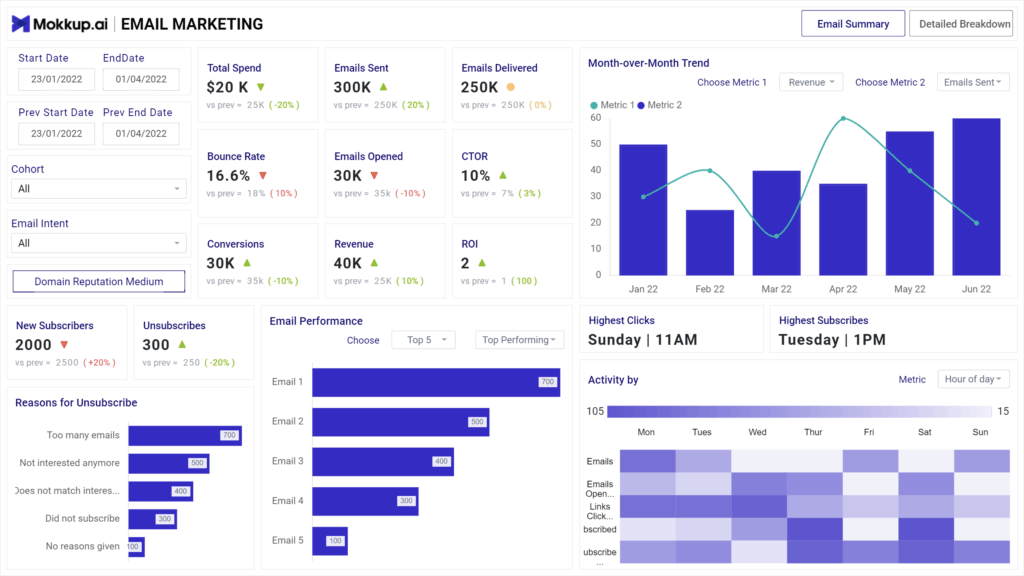Click the activity heatmap gradient legend bar
The image size is (1024, 576).
click(x=799, y=412)
